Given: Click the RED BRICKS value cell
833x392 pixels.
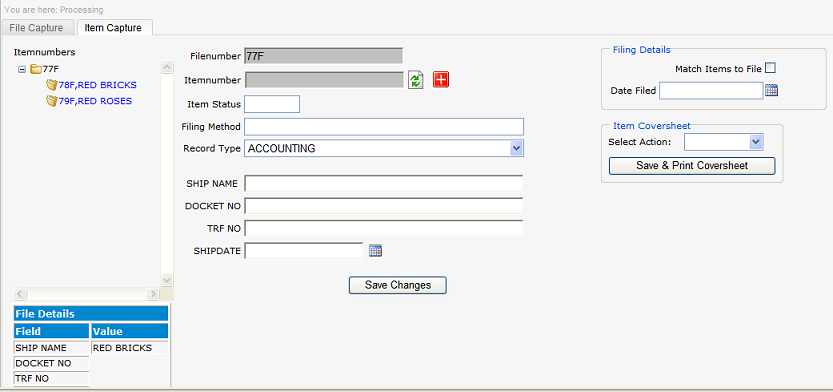Looking at the screenshot, I should 130,348.
